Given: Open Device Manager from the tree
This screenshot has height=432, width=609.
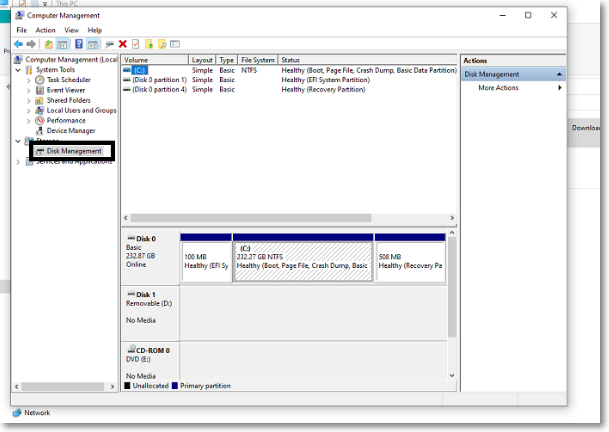Looking at the screenshot, I should tap(70, 130).
